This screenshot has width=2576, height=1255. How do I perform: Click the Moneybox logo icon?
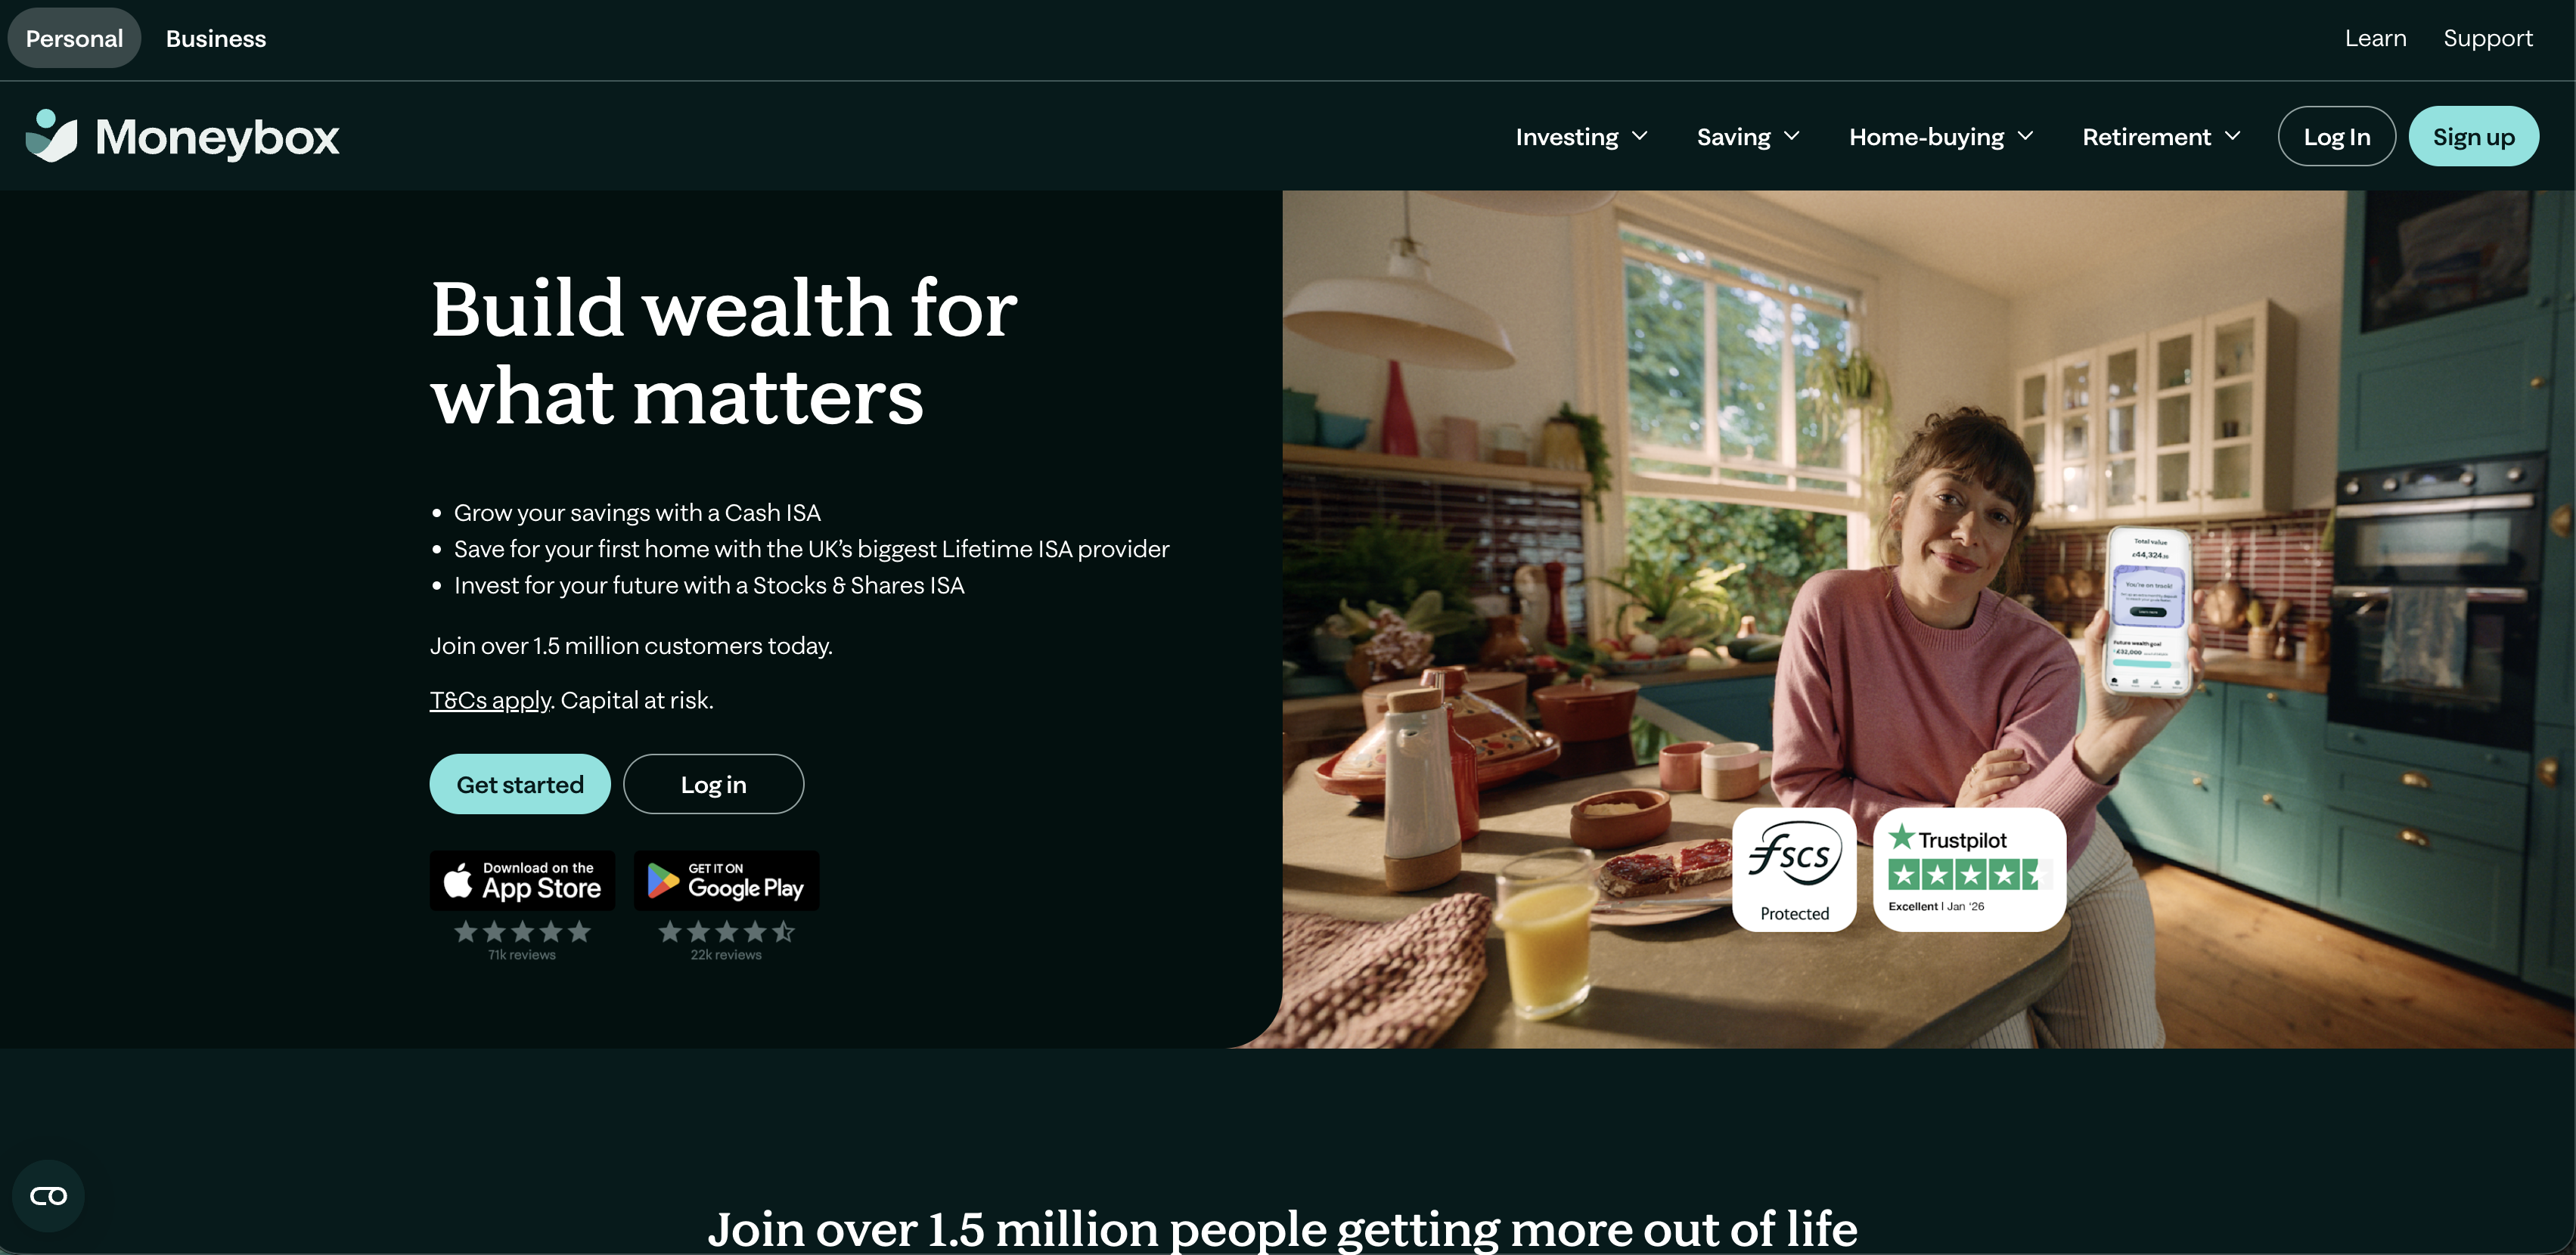51,136
